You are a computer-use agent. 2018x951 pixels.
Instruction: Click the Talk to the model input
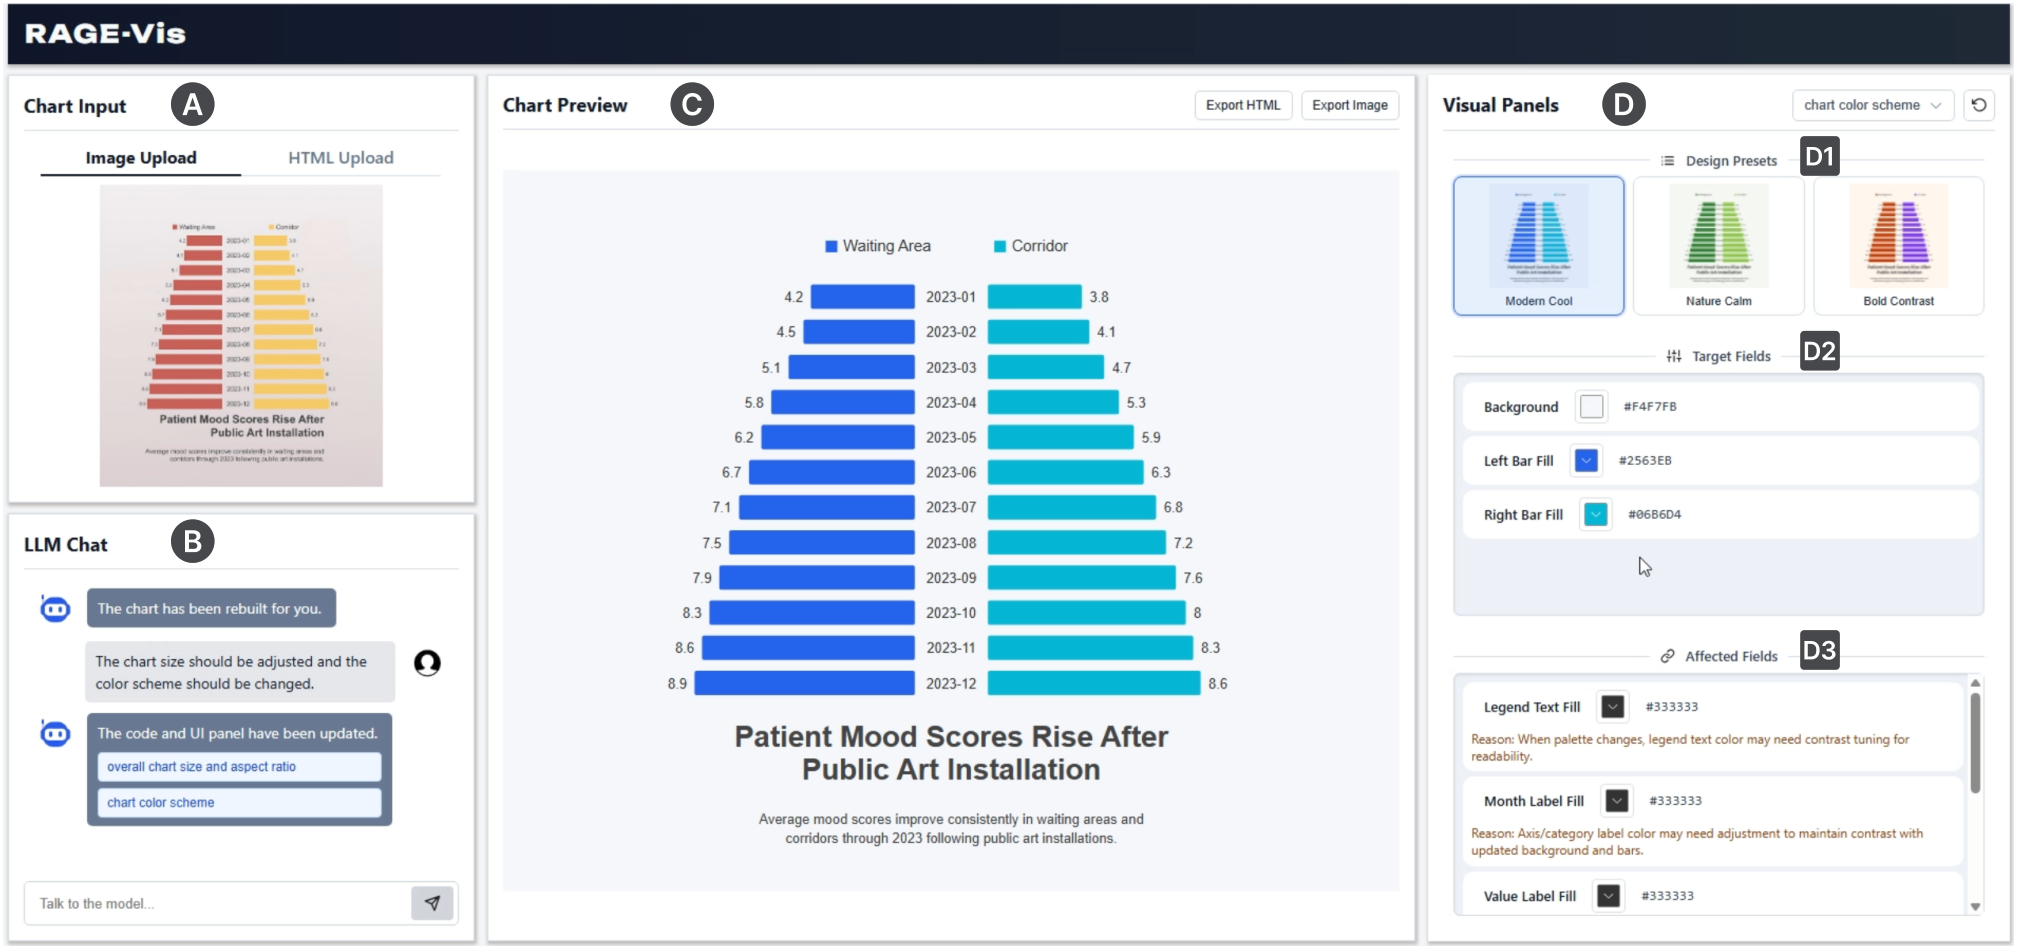(x=217, y=903)
